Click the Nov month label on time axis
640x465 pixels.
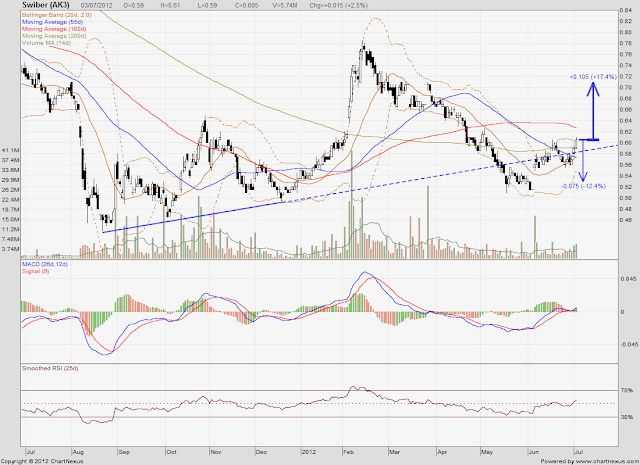point(216,452)
